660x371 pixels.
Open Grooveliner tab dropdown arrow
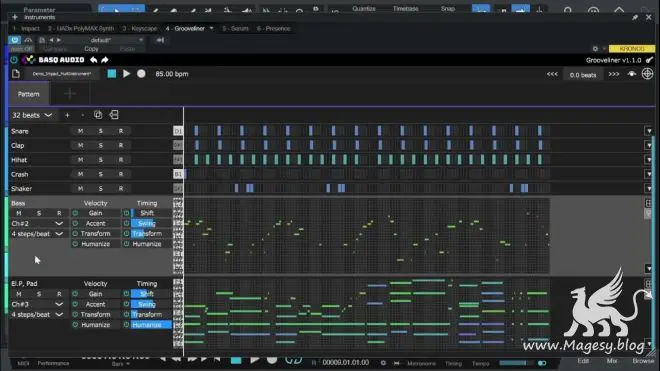click(211, 29)
